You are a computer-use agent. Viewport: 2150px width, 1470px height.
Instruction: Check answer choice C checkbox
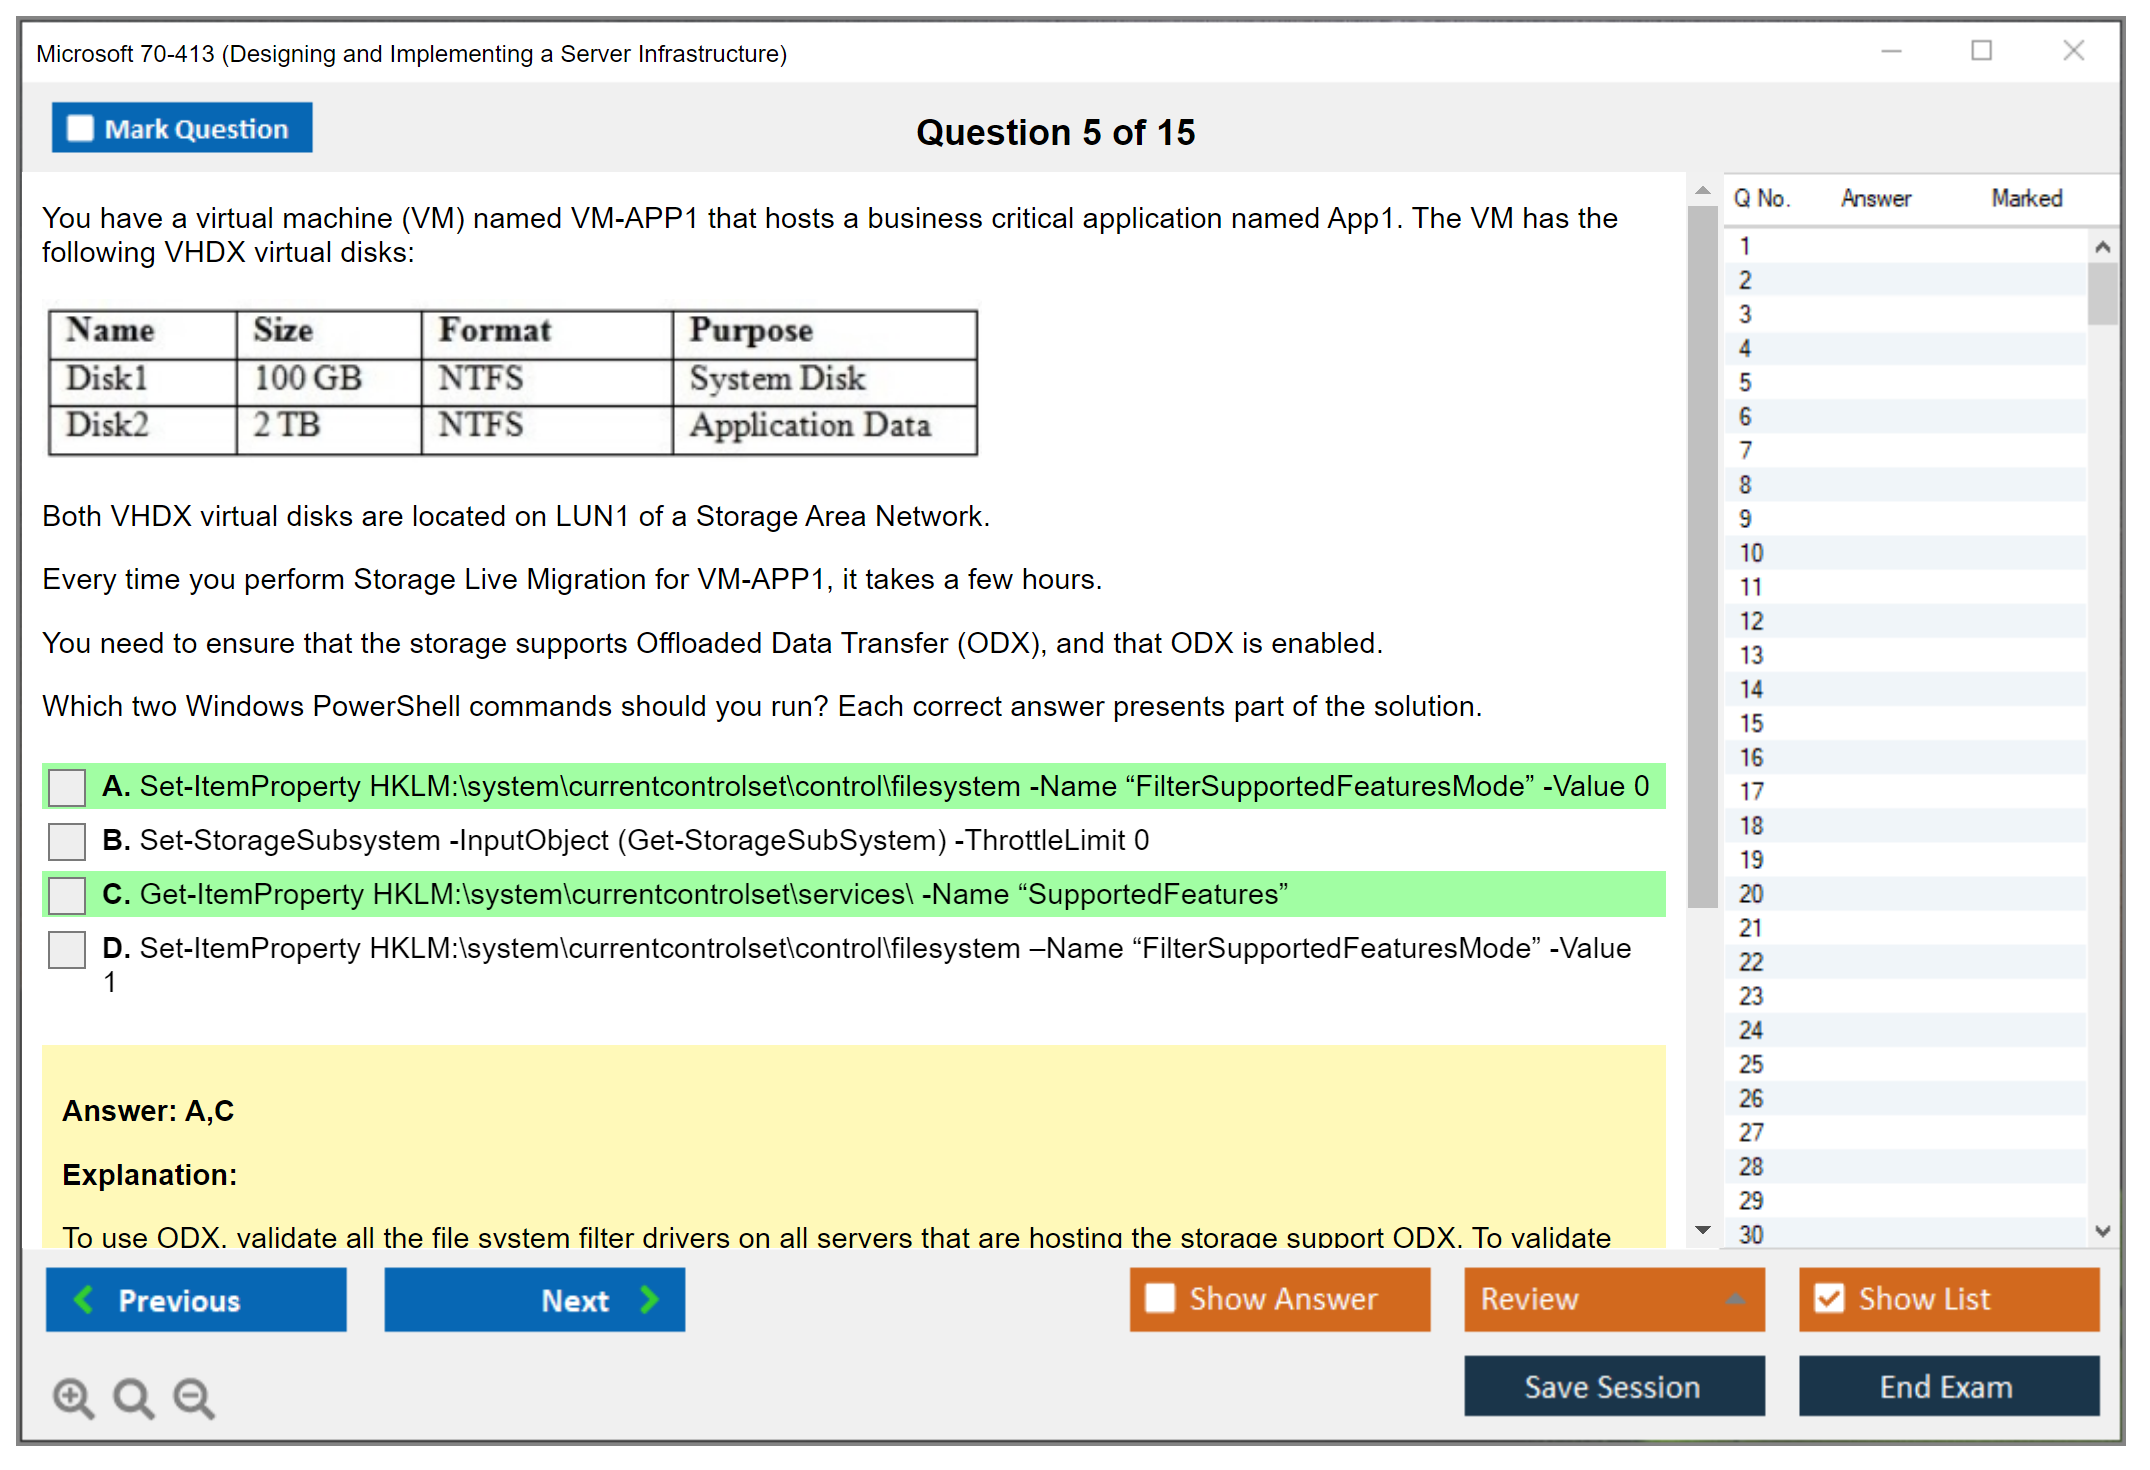tap(66, 894)
